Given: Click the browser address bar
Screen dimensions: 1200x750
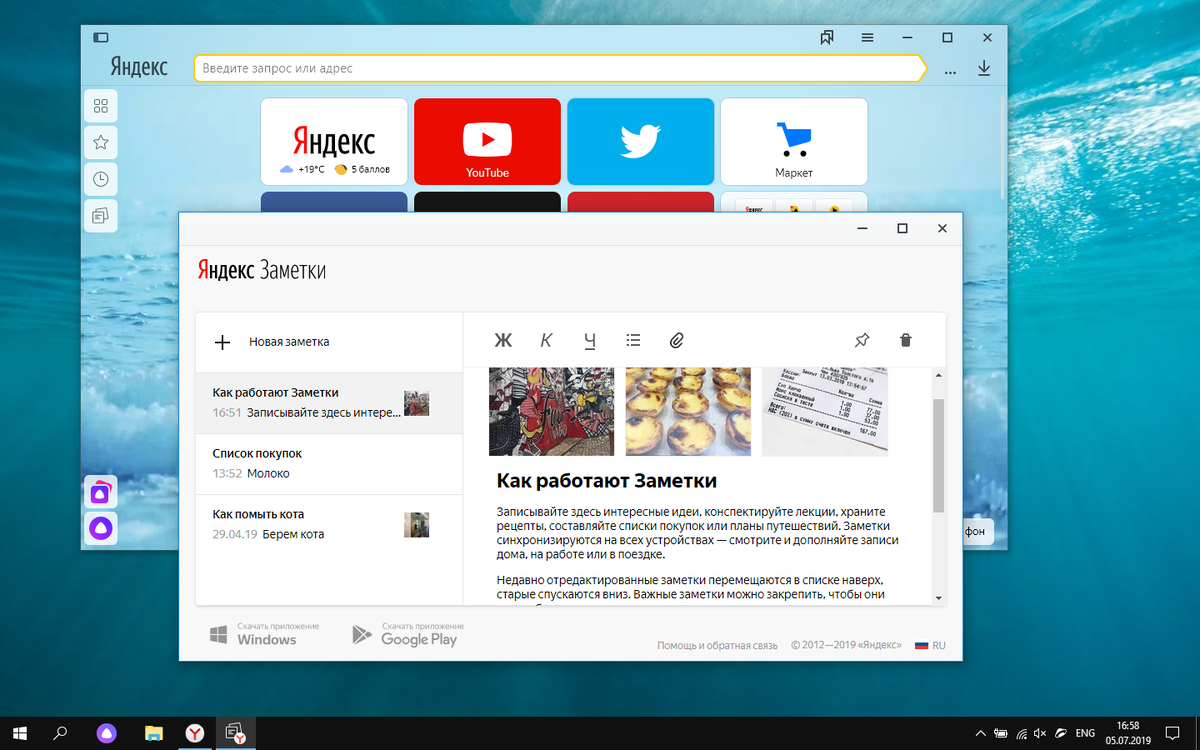Looking at the screenshot, I should (558, 68).
